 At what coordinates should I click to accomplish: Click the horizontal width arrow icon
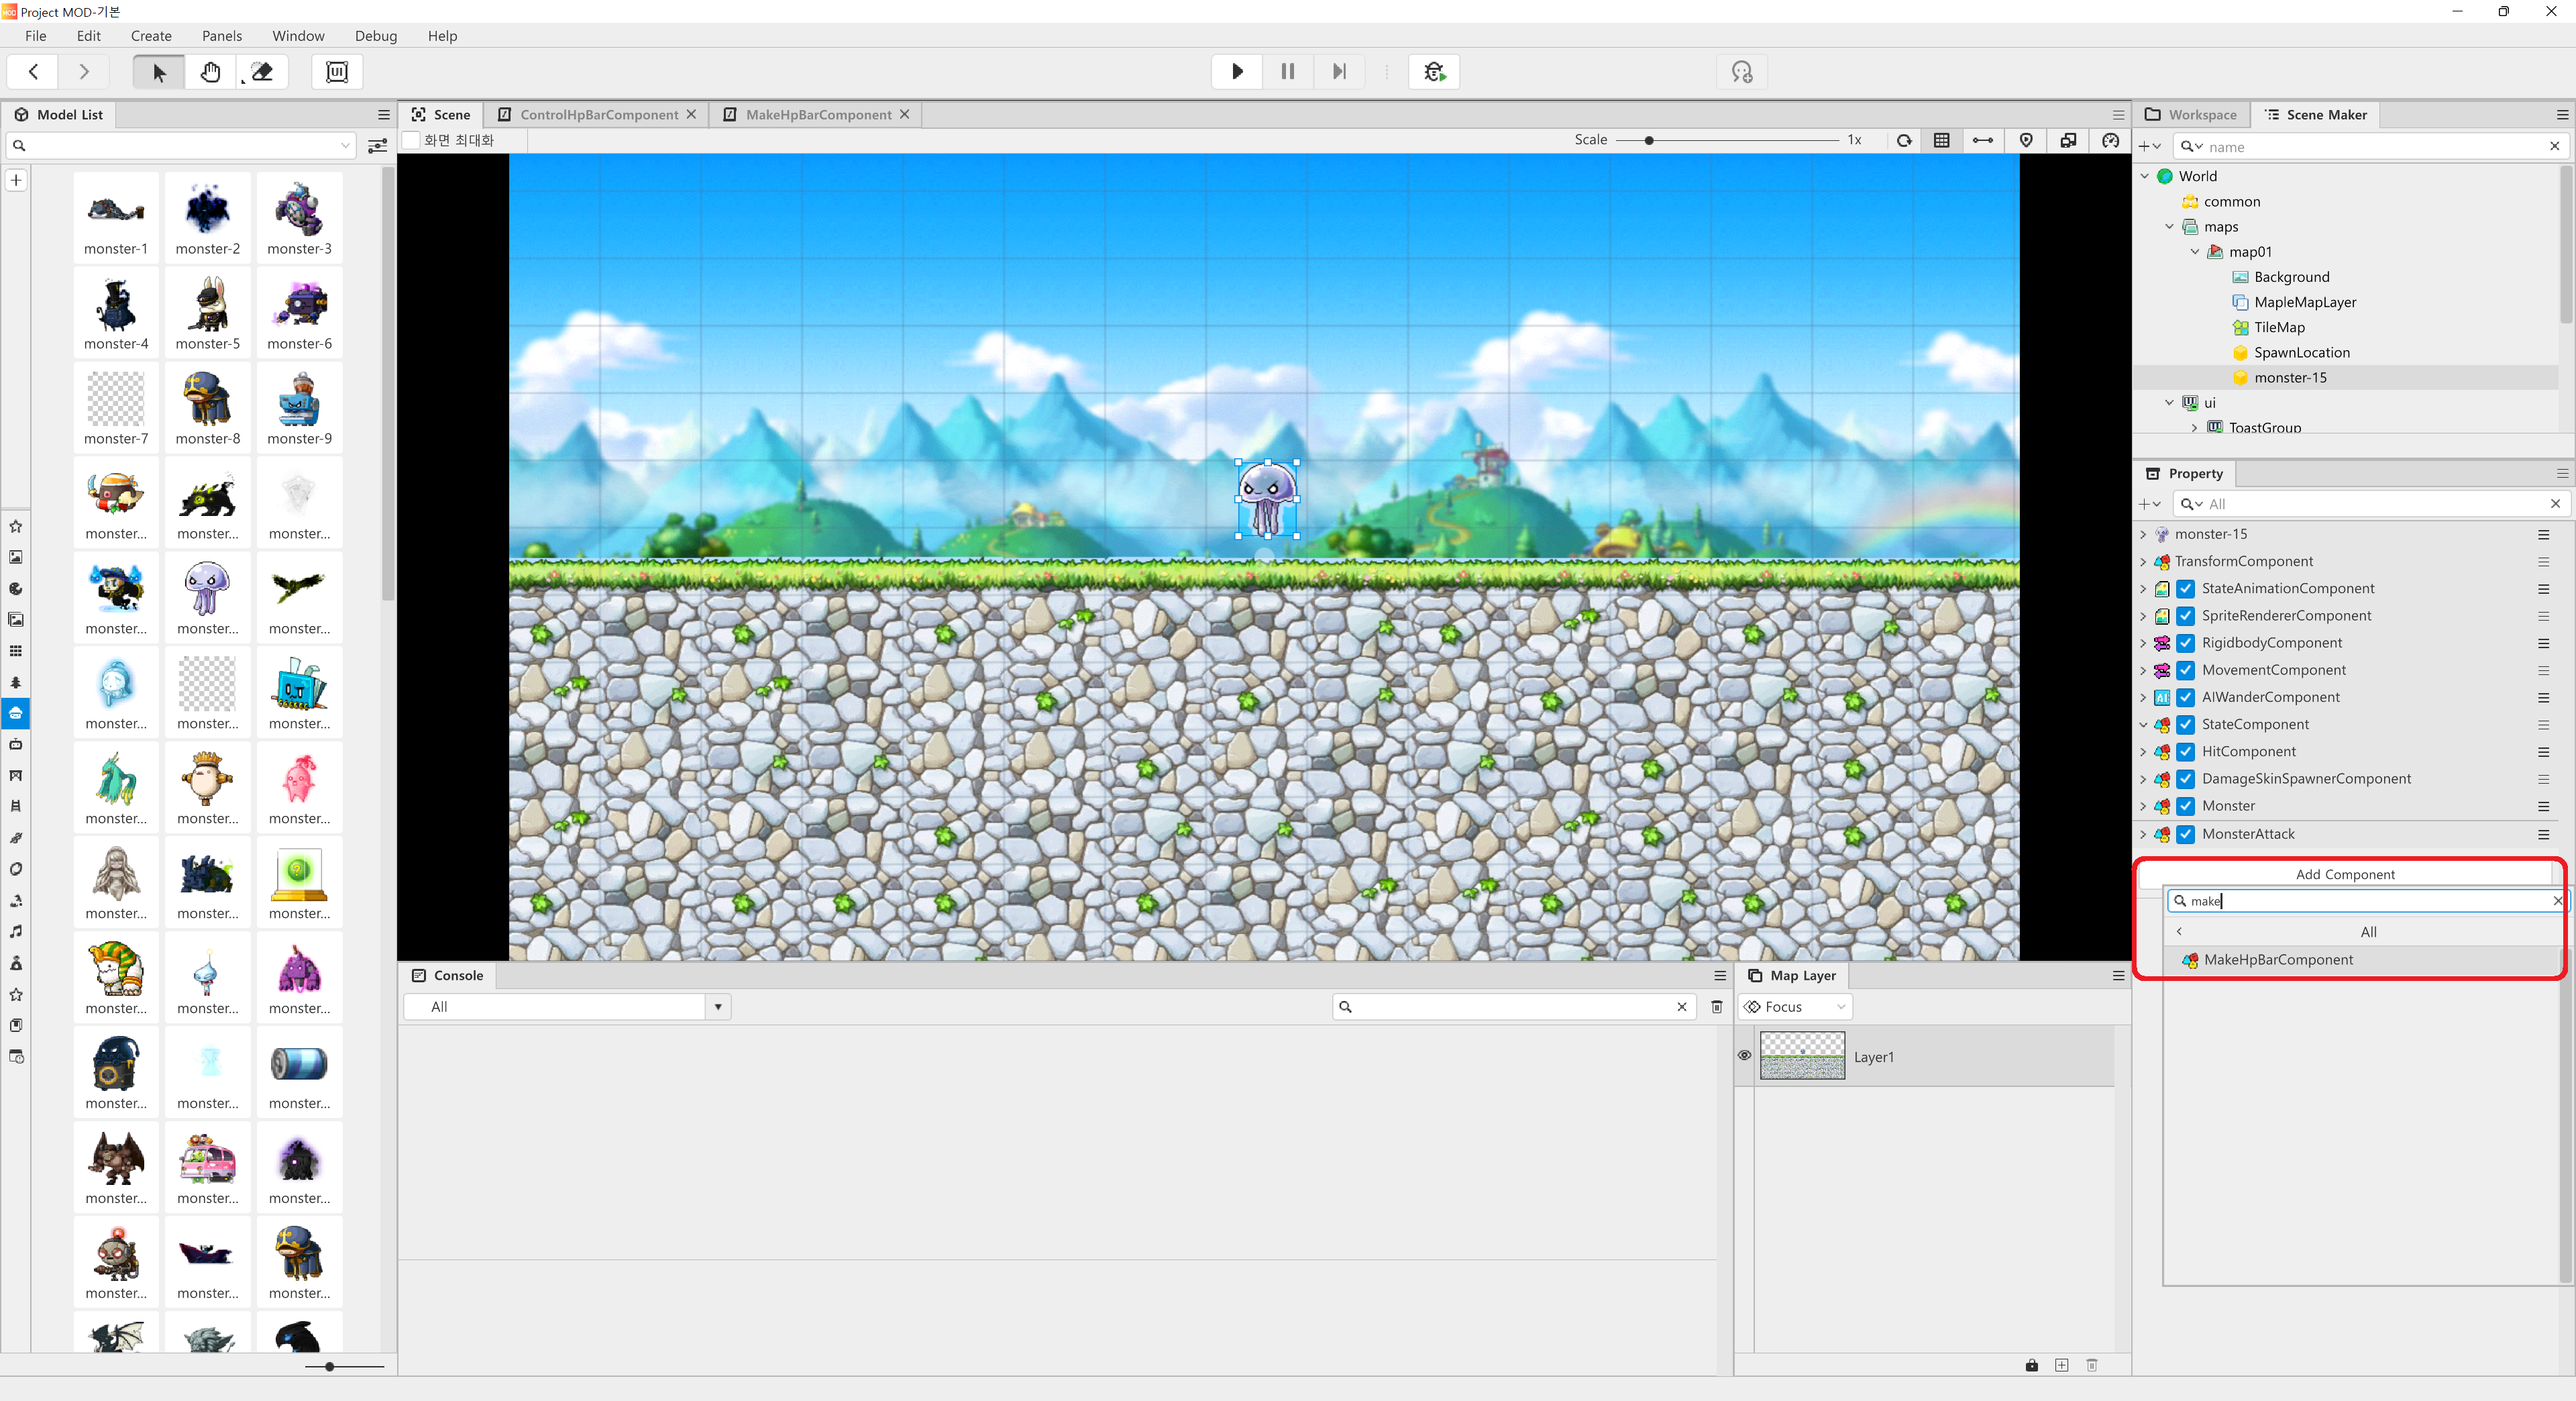(x=1983, y=140)
